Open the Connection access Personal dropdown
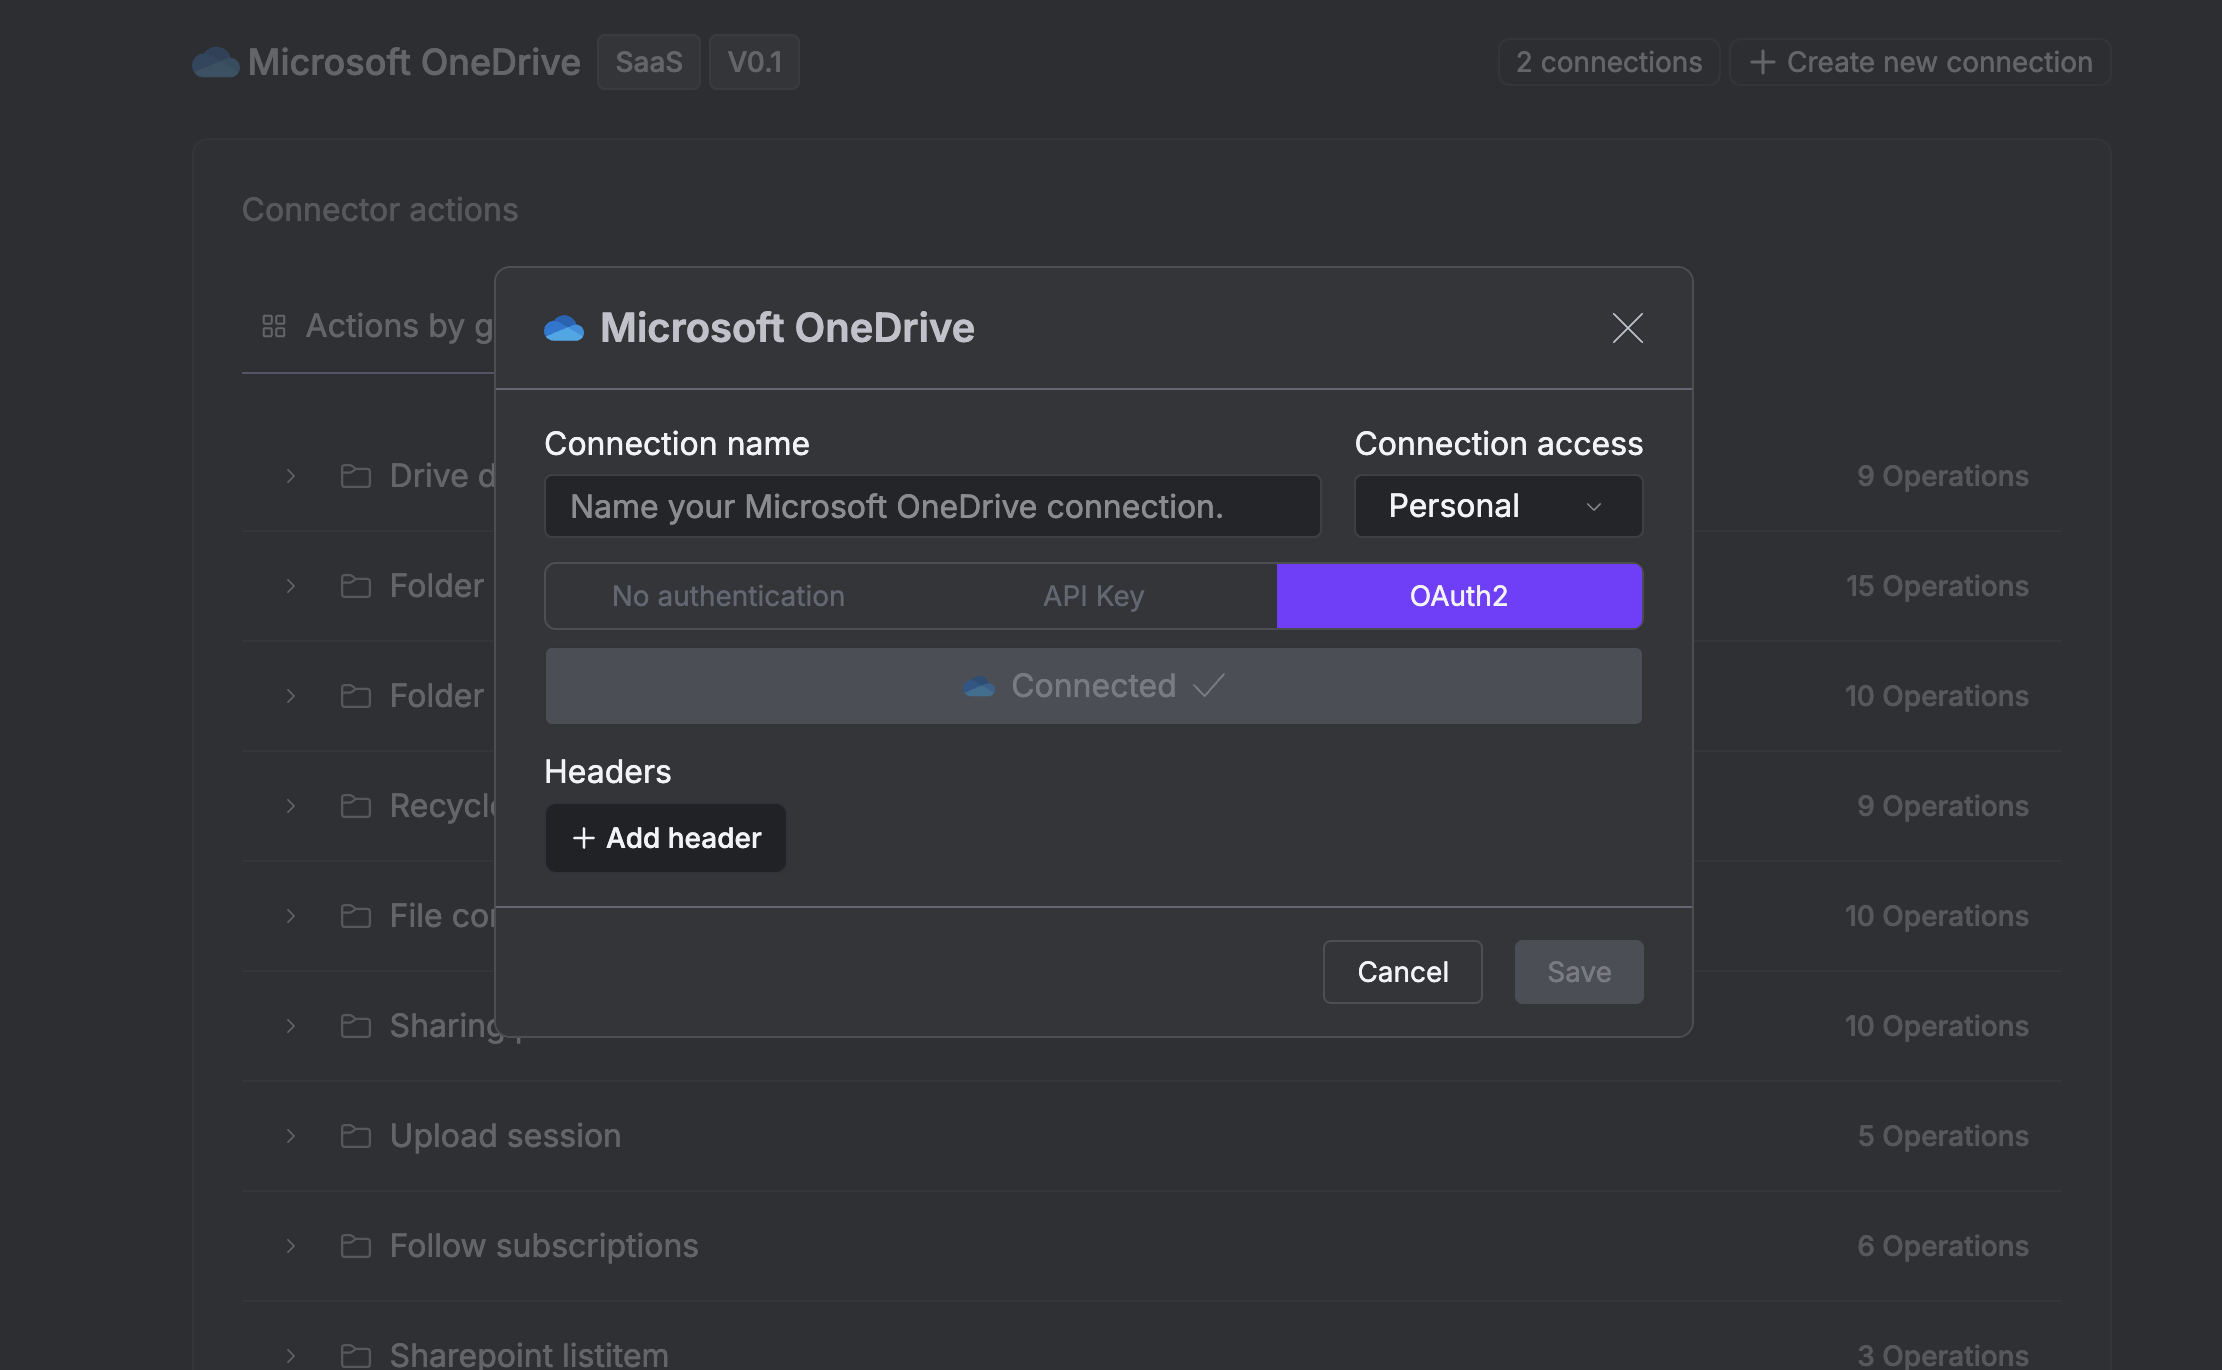This screenshot has width=2222, height=1370. coord(1497,506)
